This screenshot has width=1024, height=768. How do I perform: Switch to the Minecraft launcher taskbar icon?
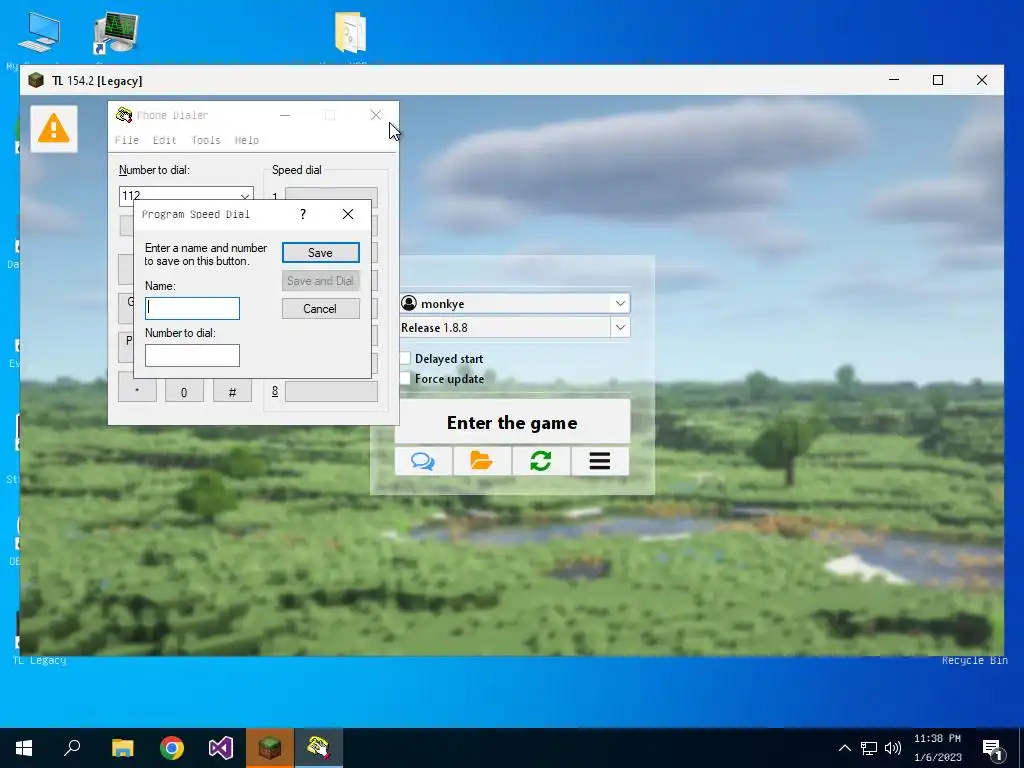tap(270, 748)
